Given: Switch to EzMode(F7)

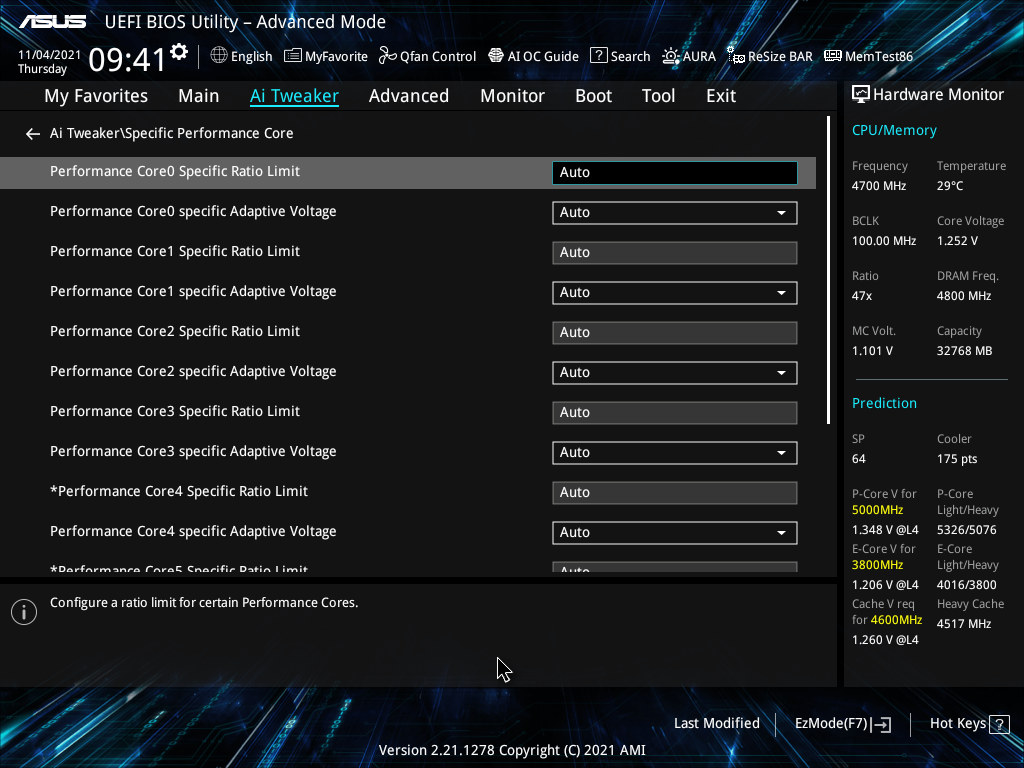Looking at the screenshot, I should [842, 724].
